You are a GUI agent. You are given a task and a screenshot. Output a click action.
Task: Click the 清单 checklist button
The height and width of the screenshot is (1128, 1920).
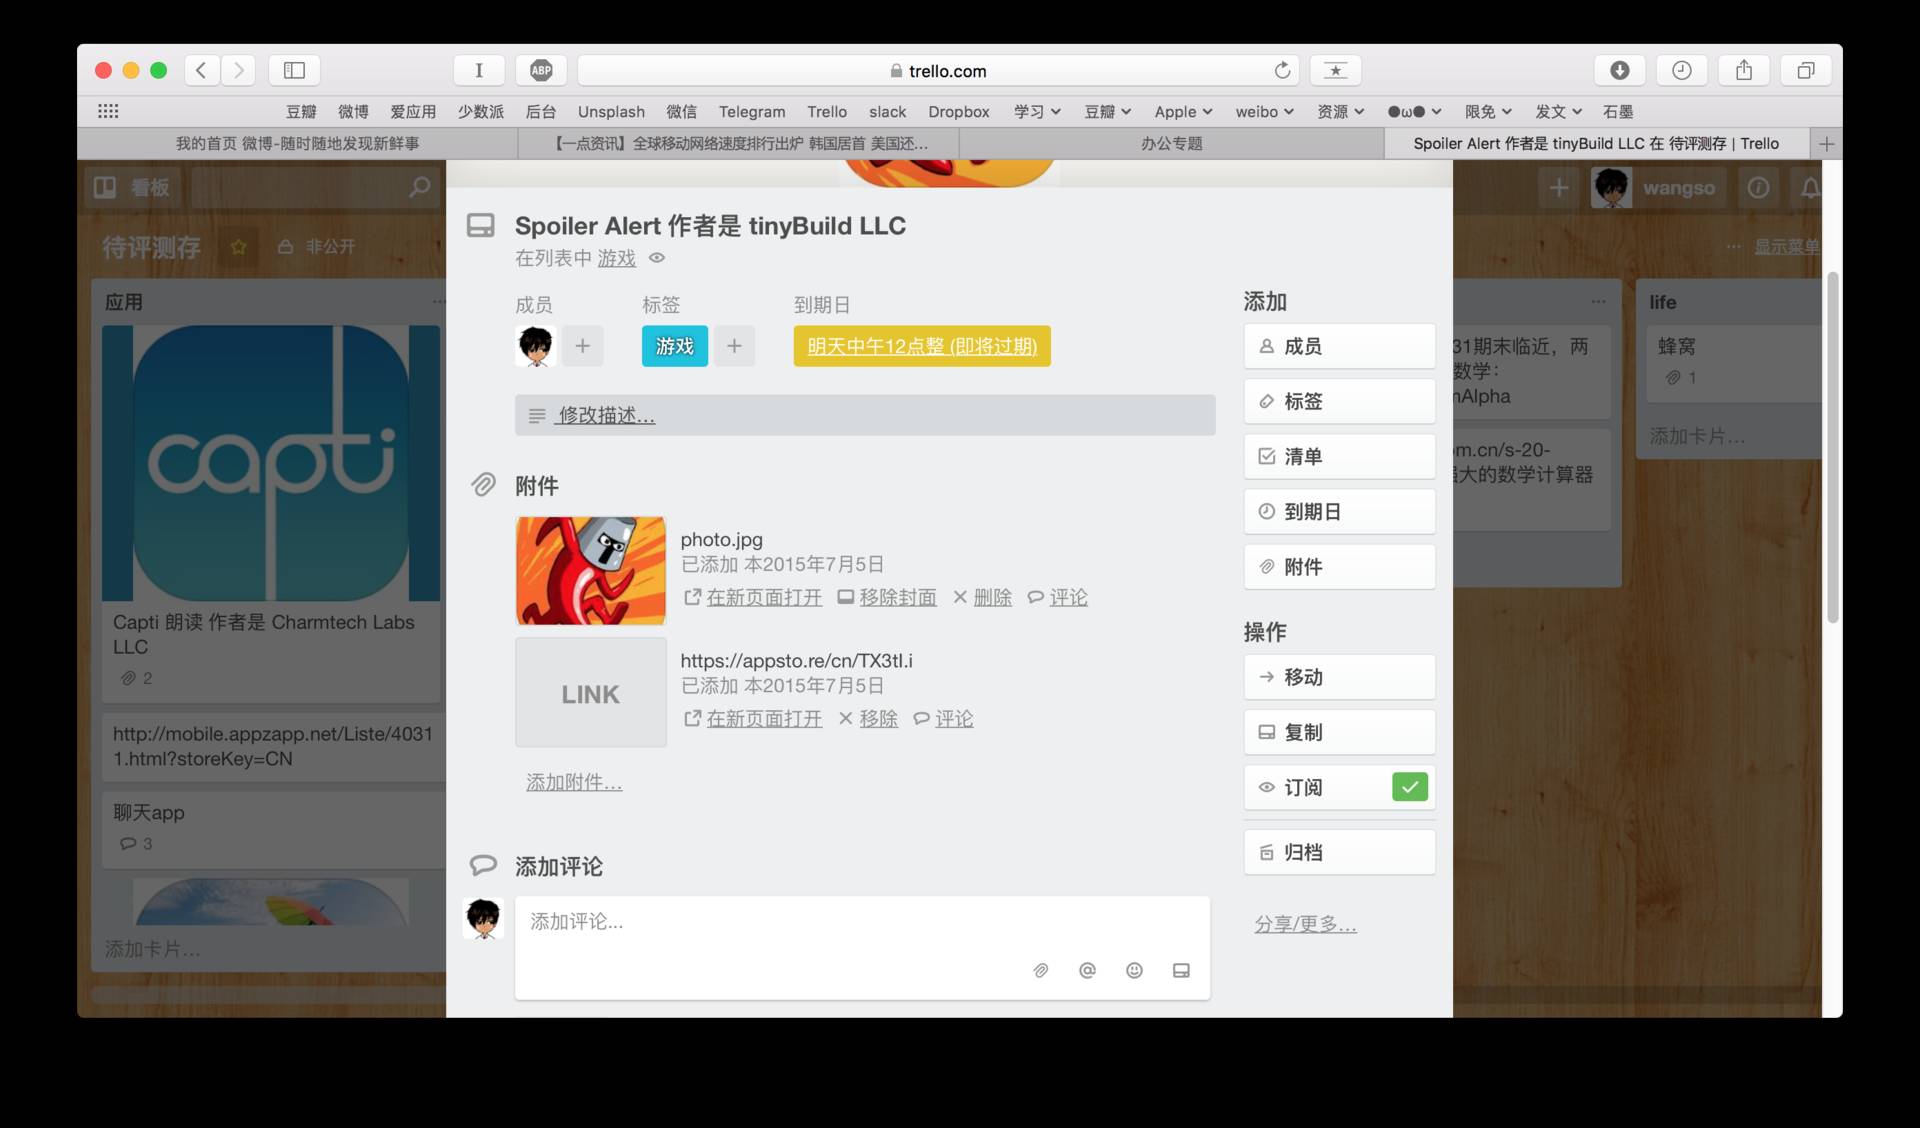tap(1339, 456)
